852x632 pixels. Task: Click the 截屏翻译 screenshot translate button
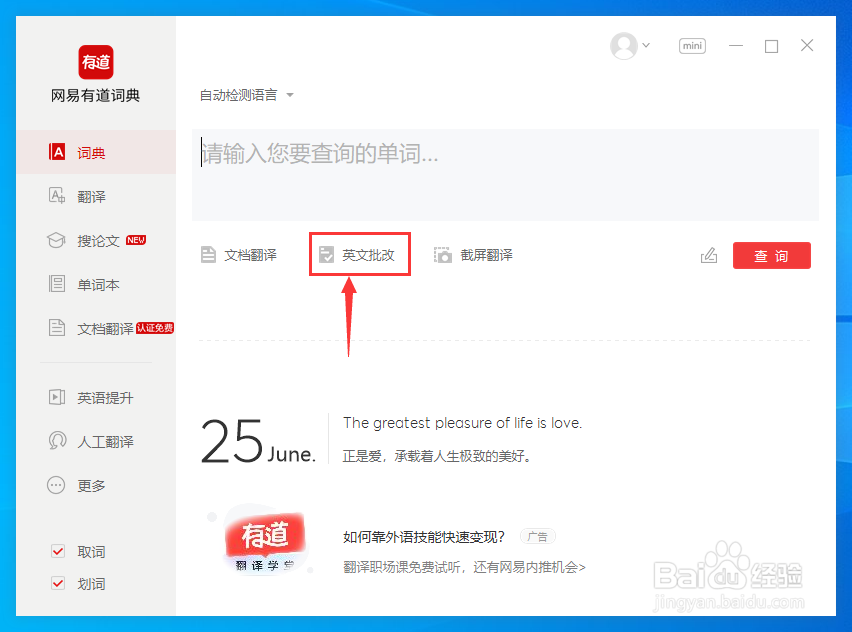click(x=473, y=255)
